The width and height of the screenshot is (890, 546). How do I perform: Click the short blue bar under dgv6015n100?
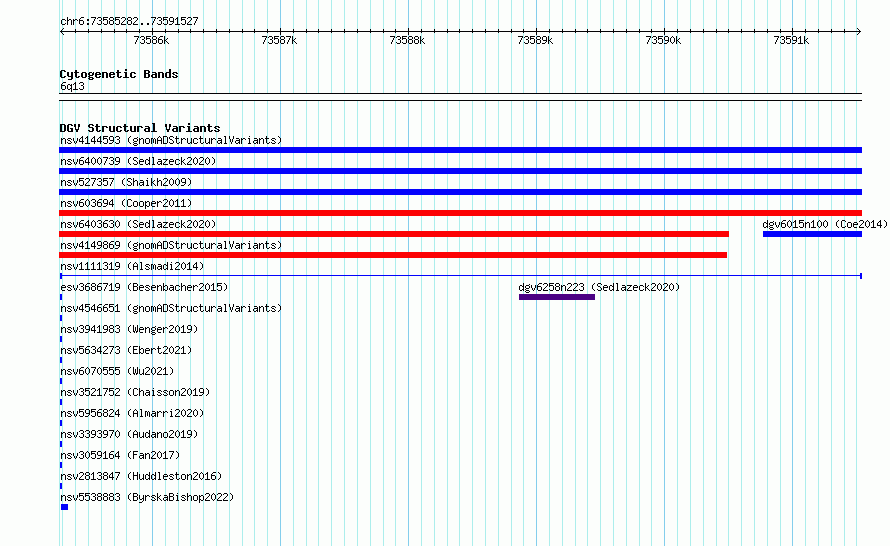812,234
